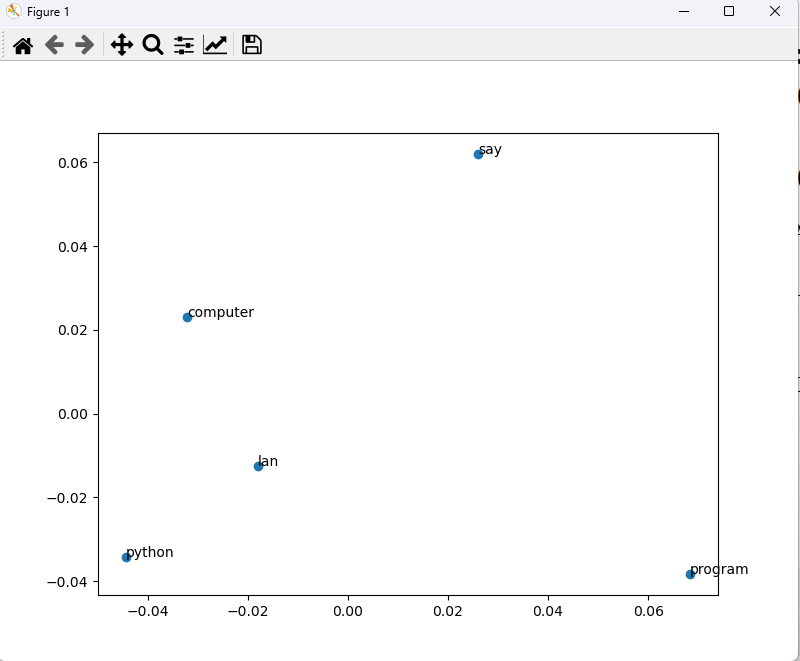
Task: Click the x-axis tick label 0.02
Action: [x=448, y=611]
